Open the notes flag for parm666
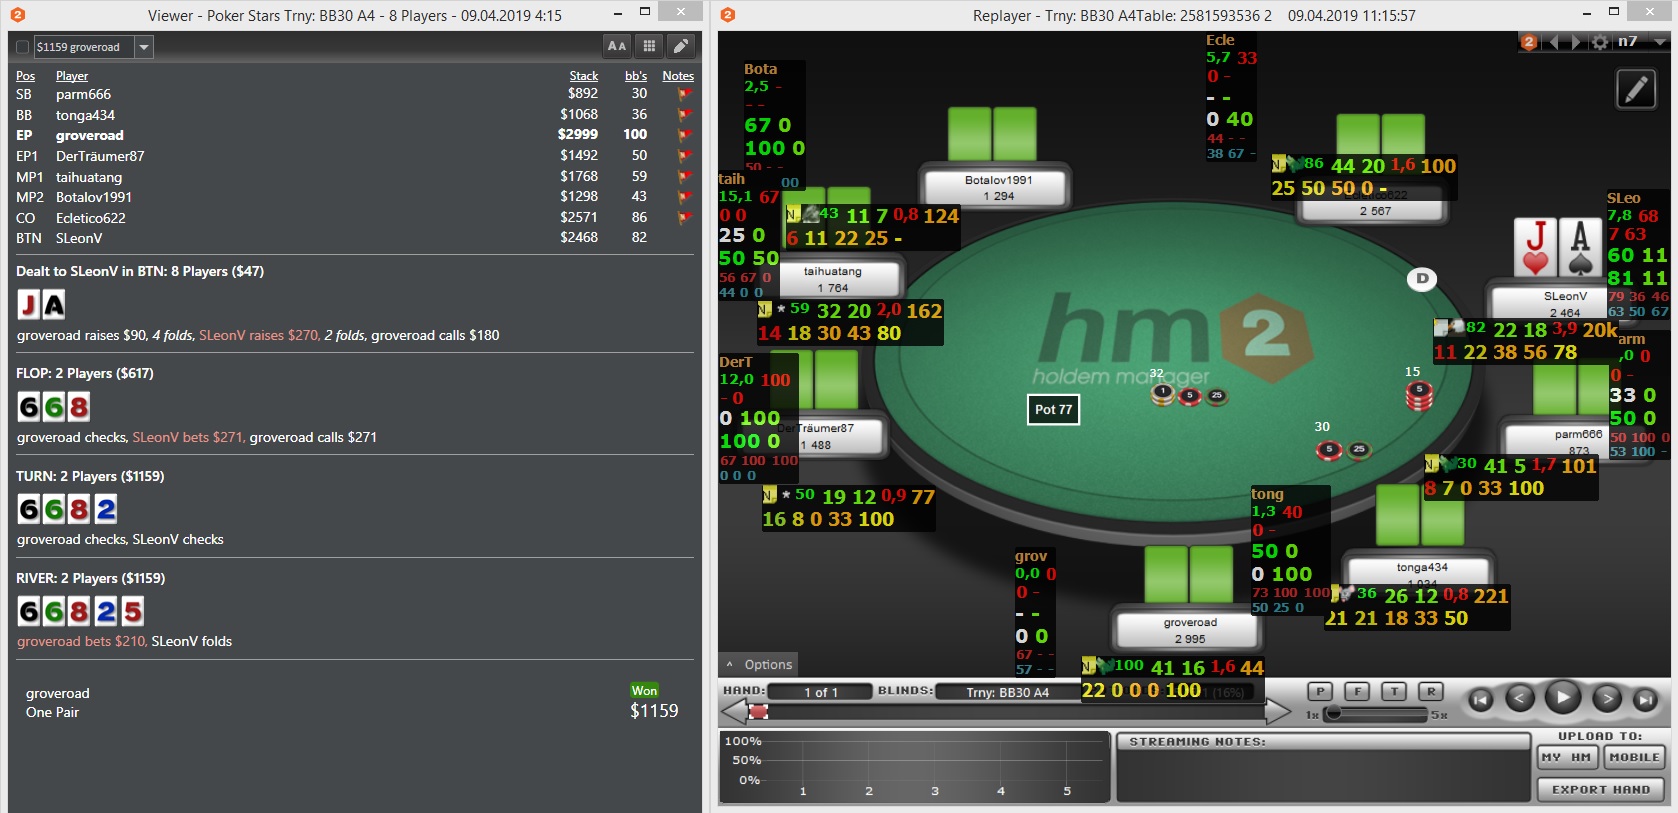1678x813 pixels. [685, 94]
